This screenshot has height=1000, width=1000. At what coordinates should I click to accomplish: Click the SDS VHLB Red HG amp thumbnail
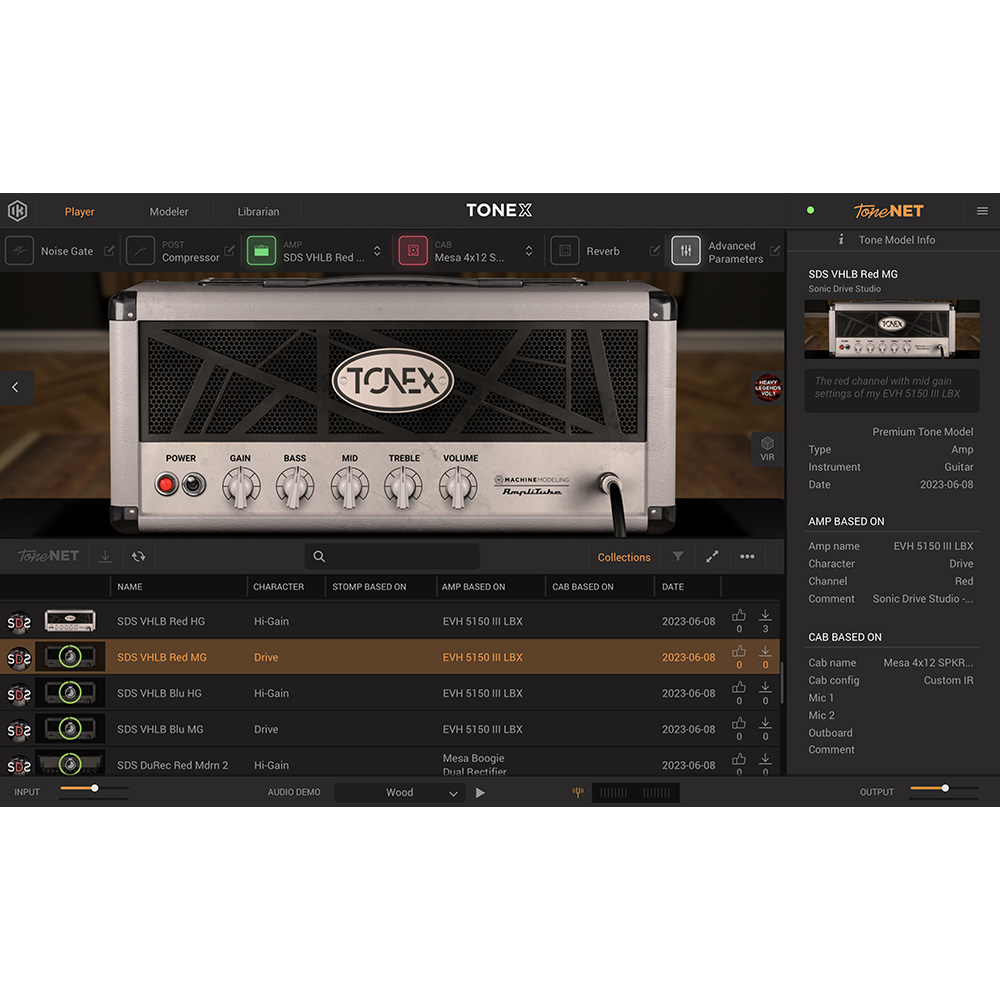[70, 621]
